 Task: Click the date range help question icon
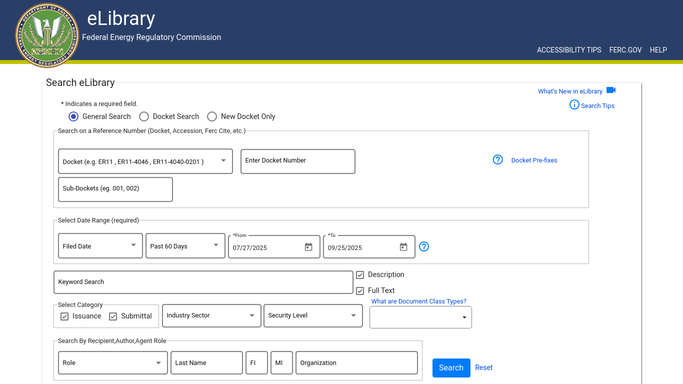point(424,247)
